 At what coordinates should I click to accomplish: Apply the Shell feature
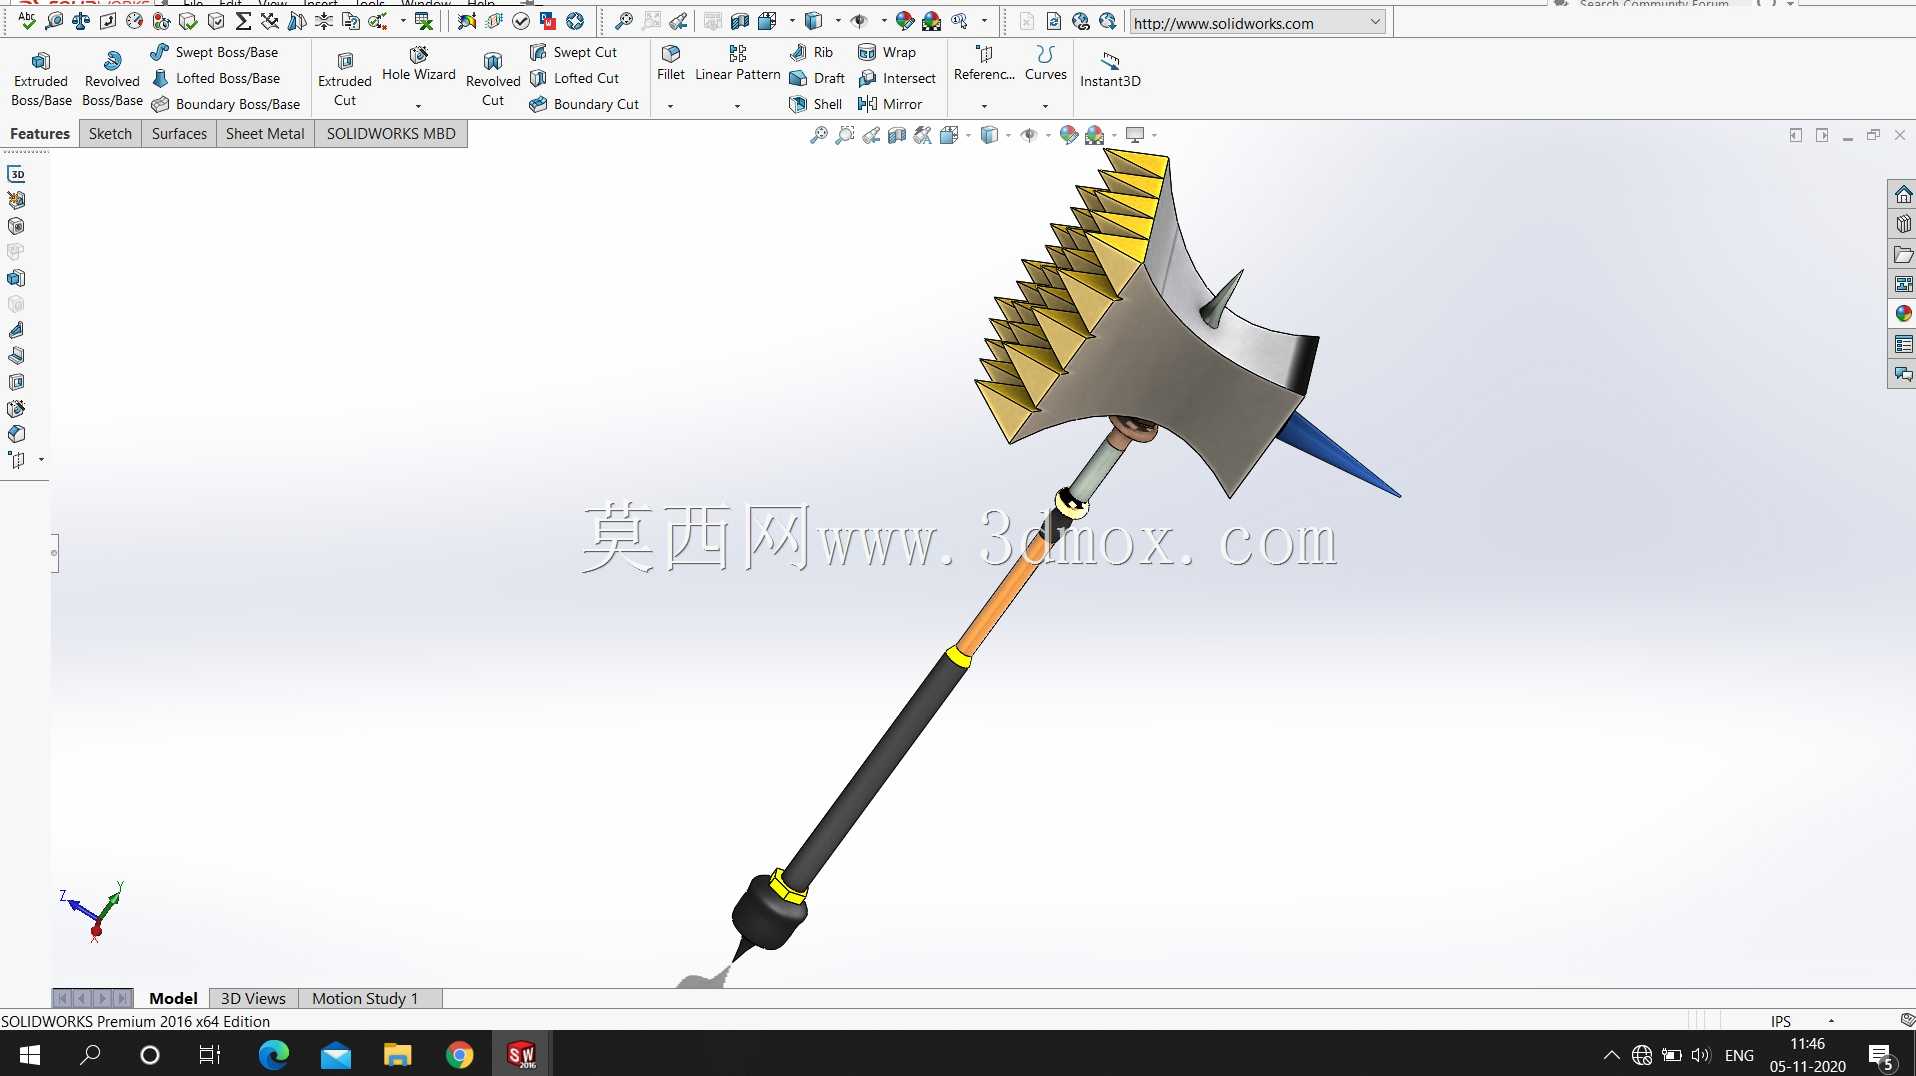(815, 104)
